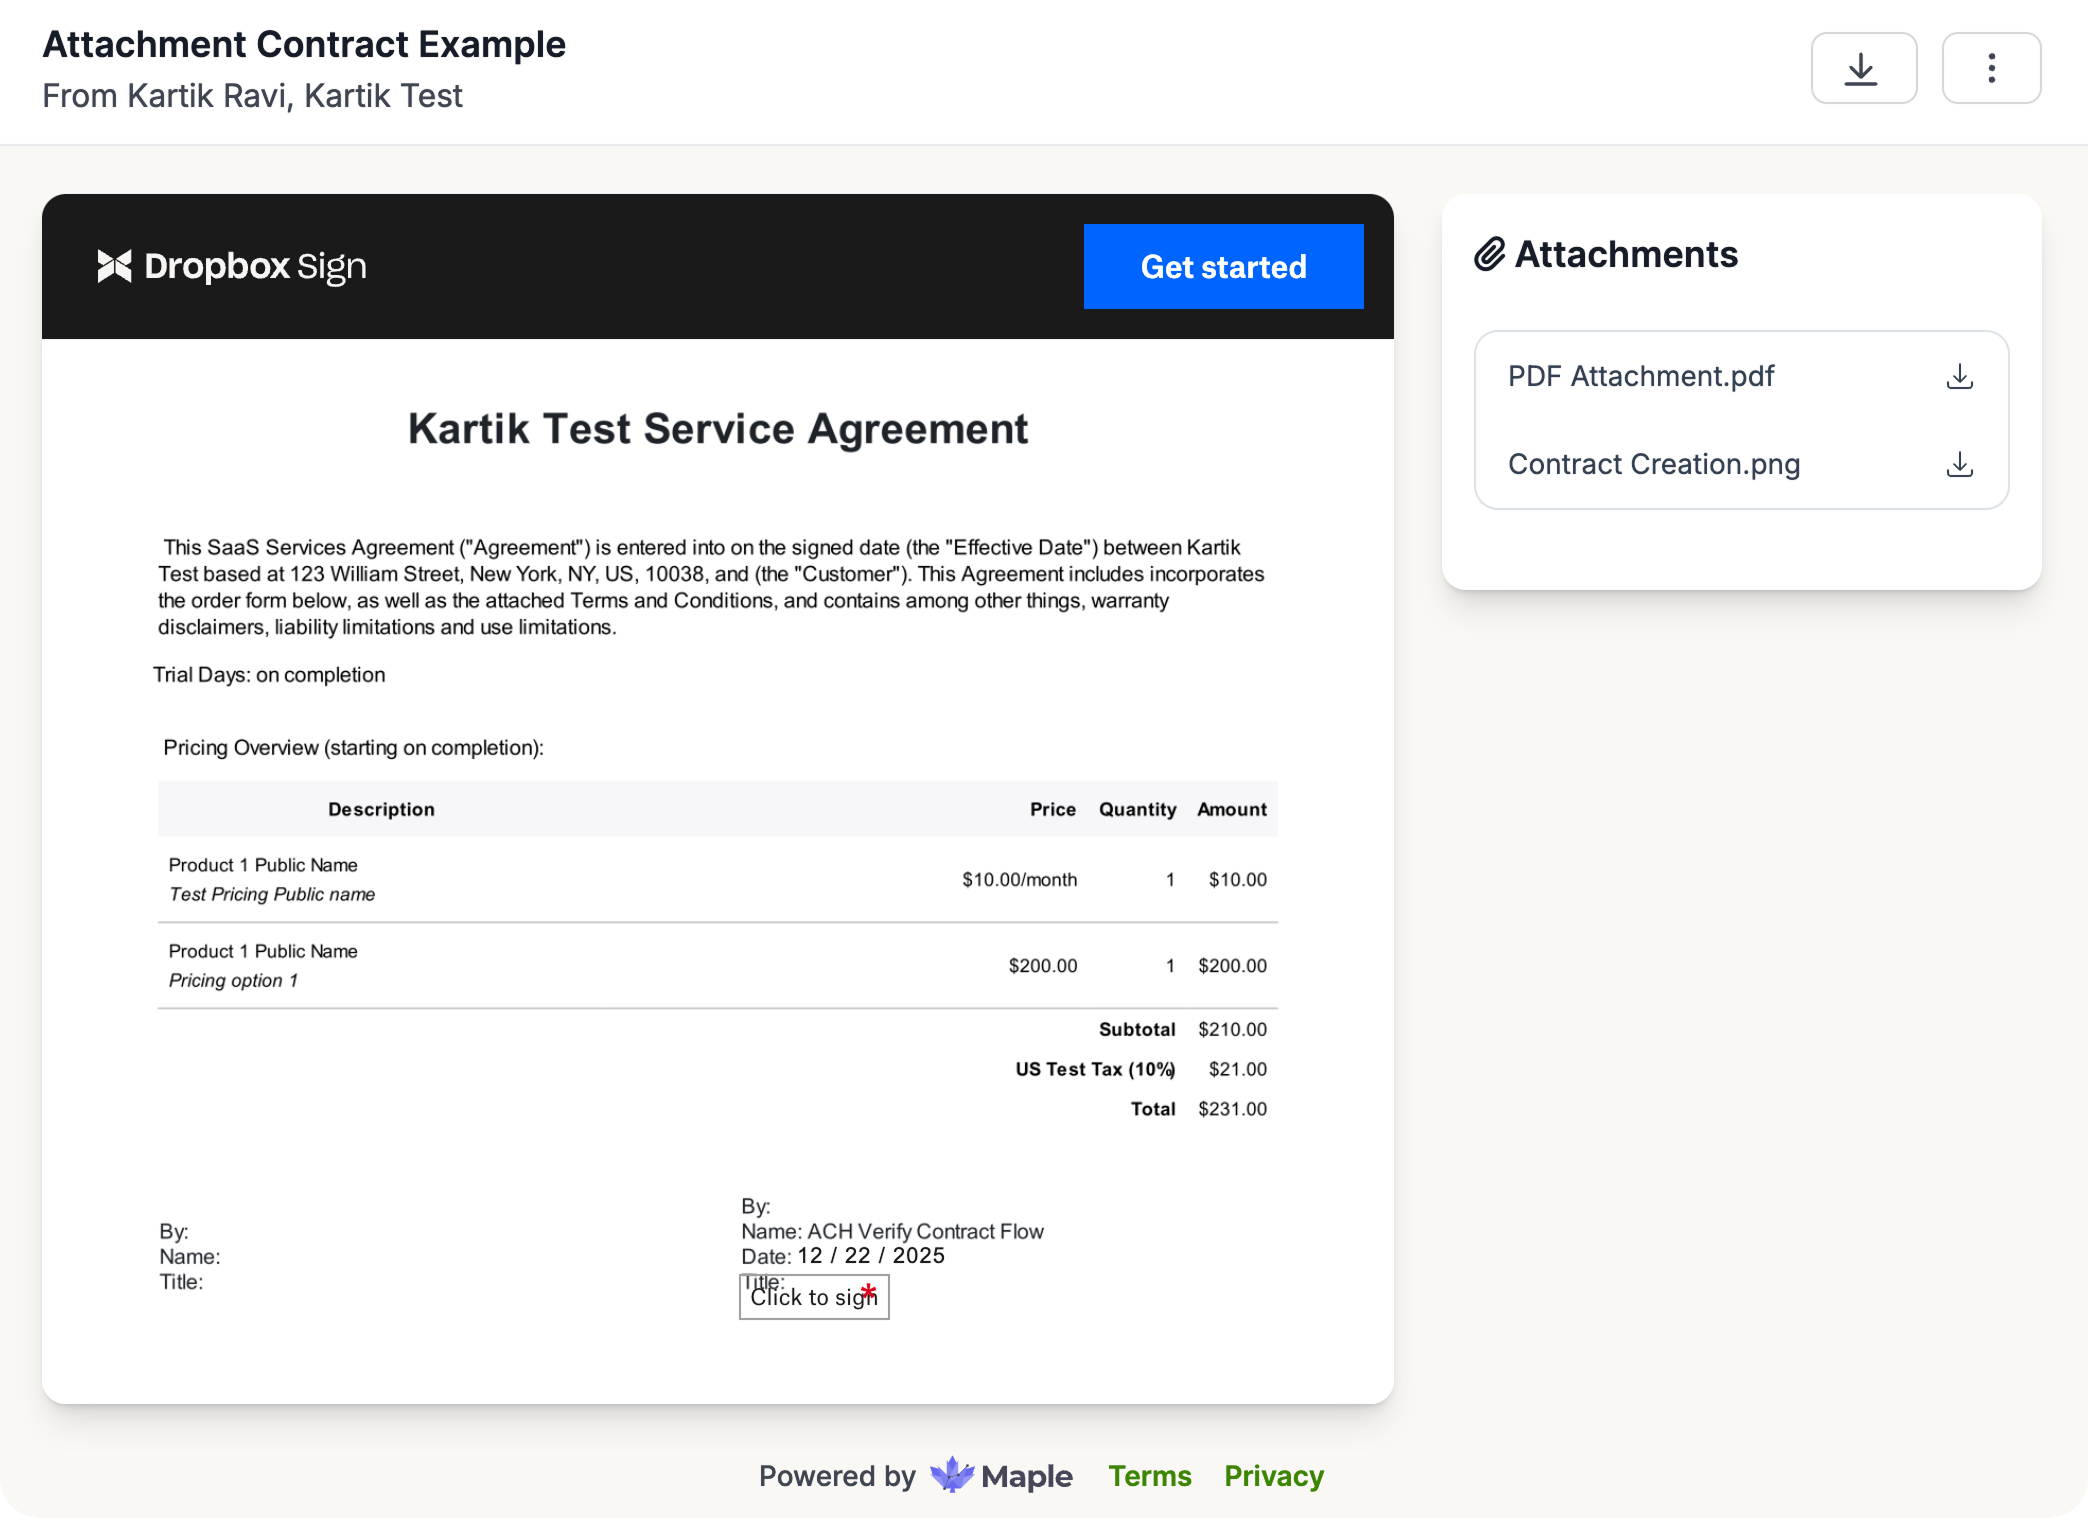Click the Attachment Contract Example title
This screenshot has height=1518, width=2088.
click(x=304, y=44)
